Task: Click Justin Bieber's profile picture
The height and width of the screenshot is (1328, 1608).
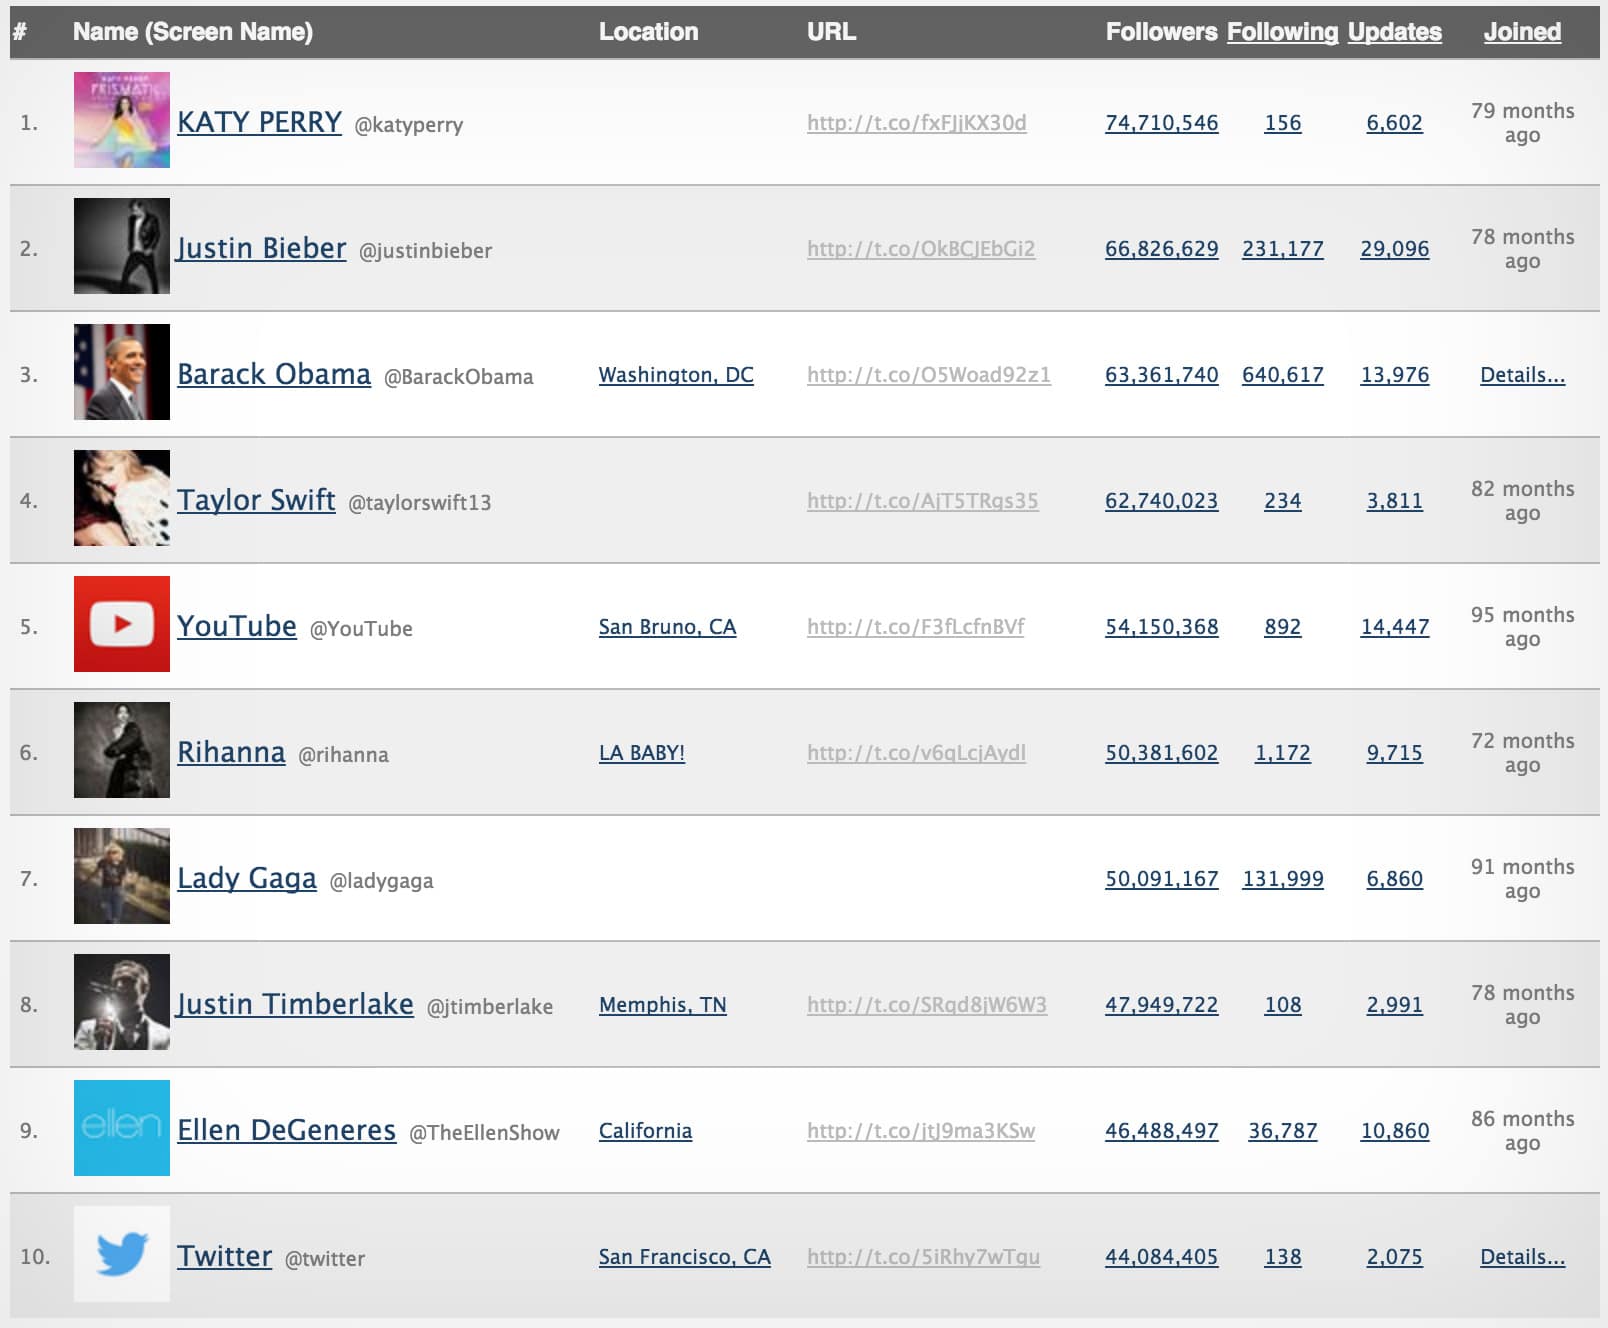Action: 120,246
